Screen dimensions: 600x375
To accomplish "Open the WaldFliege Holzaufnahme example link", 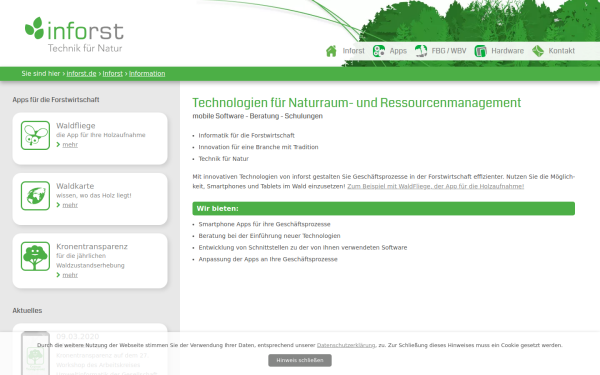I will click(x=435, y=186).
